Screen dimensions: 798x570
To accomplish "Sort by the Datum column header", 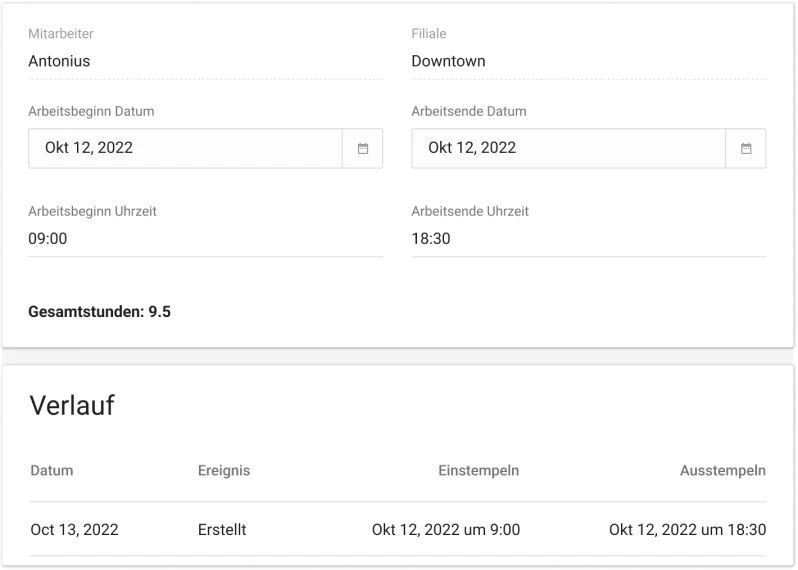I will click(52, 471).
